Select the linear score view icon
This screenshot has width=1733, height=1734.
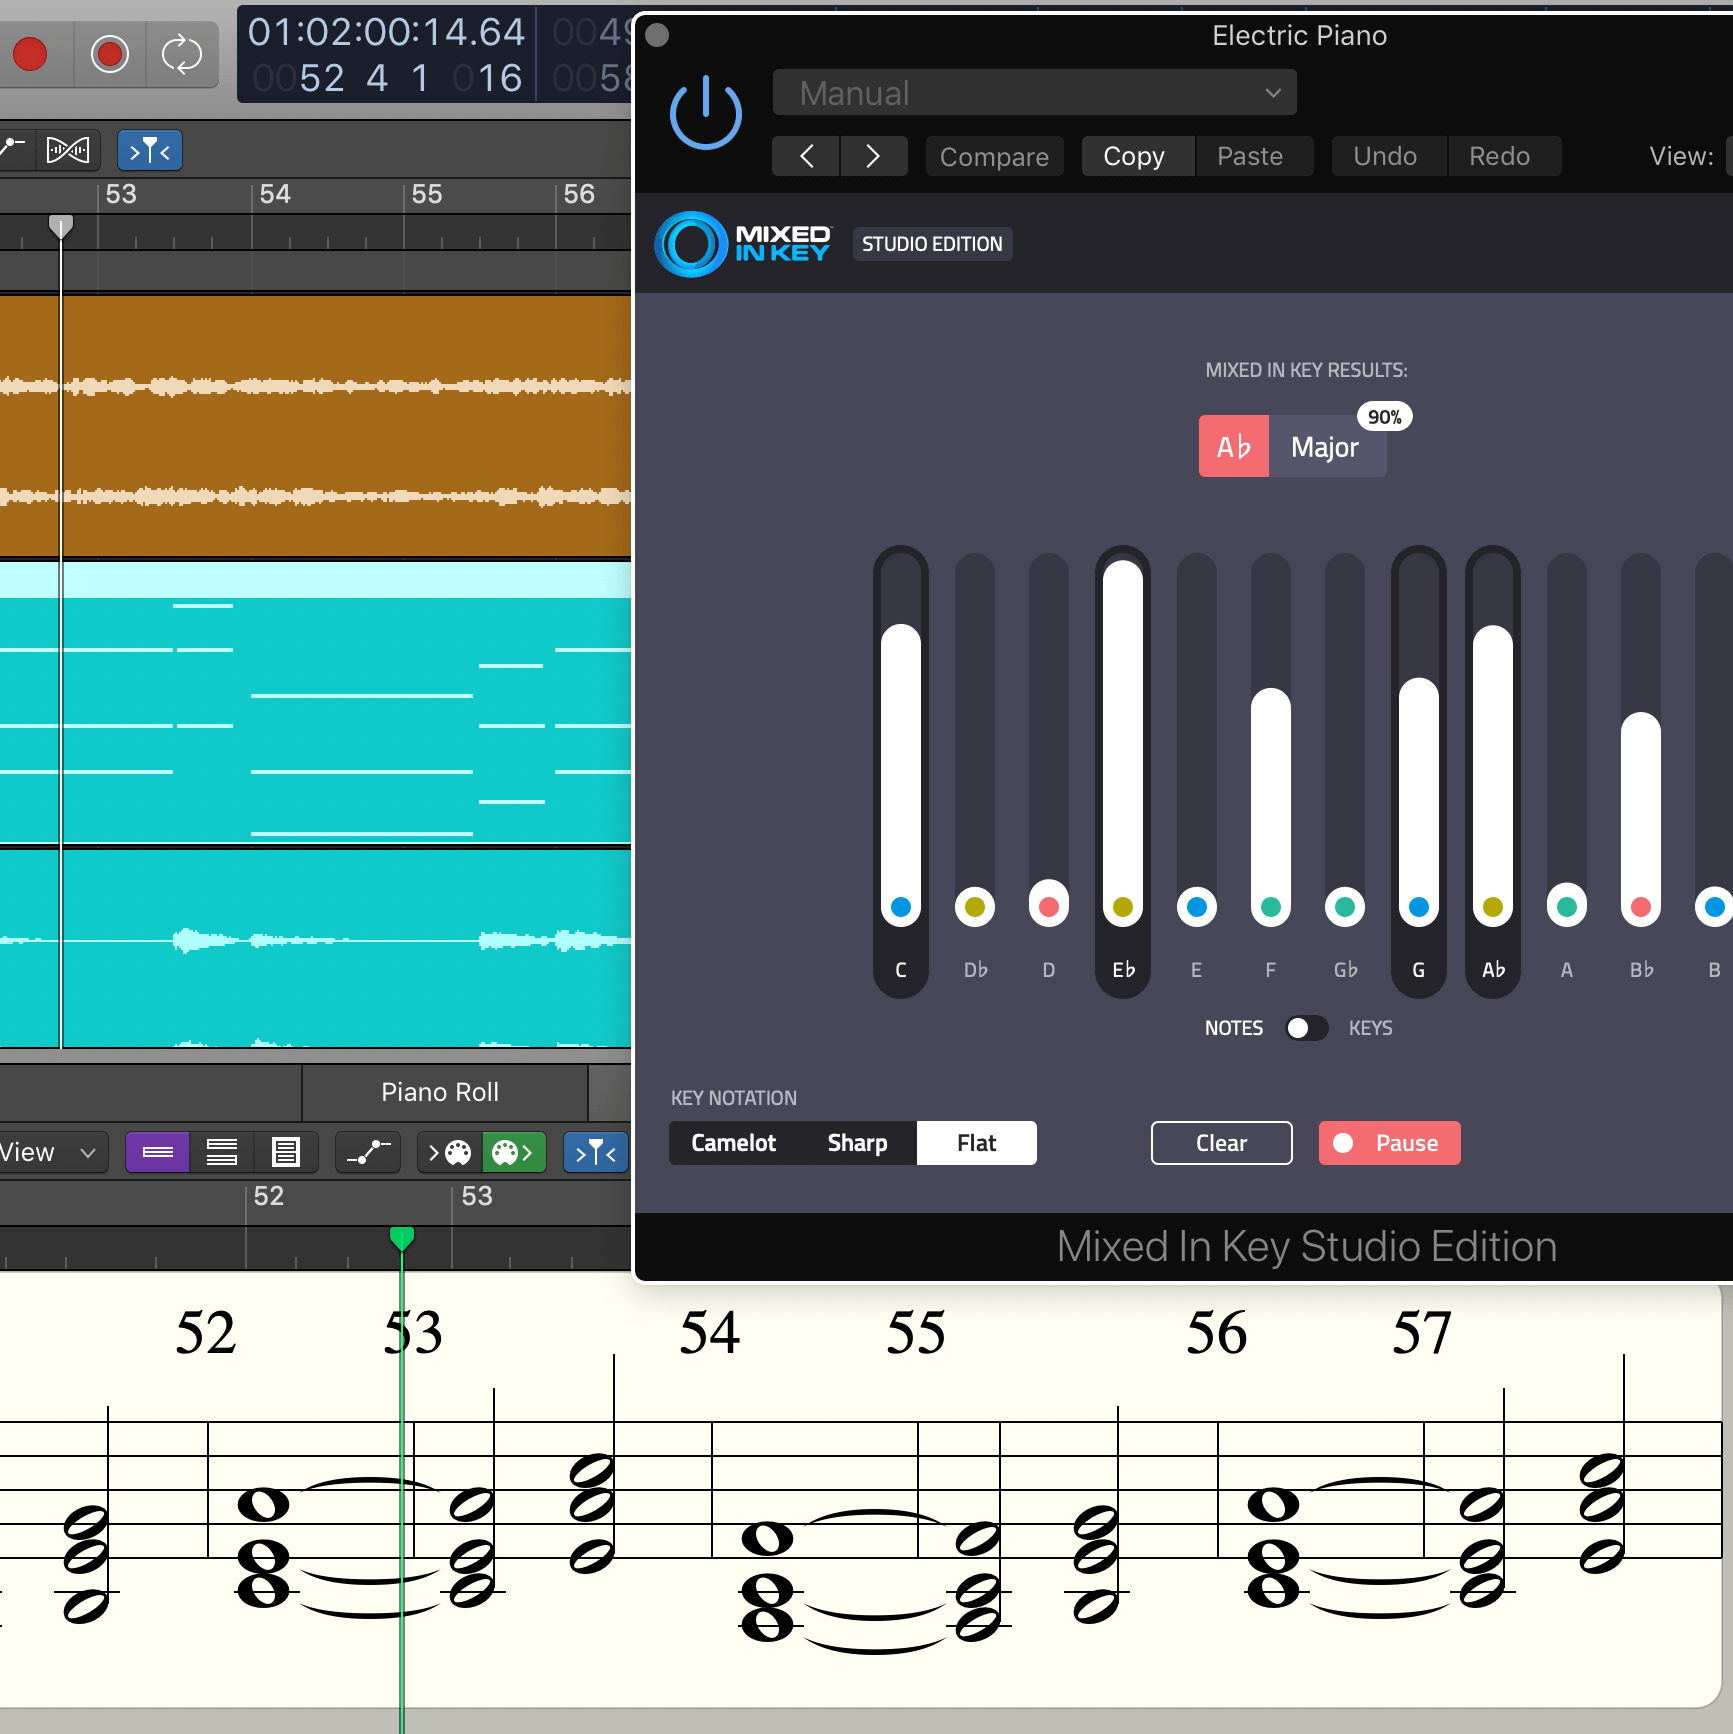point(157,1153)
